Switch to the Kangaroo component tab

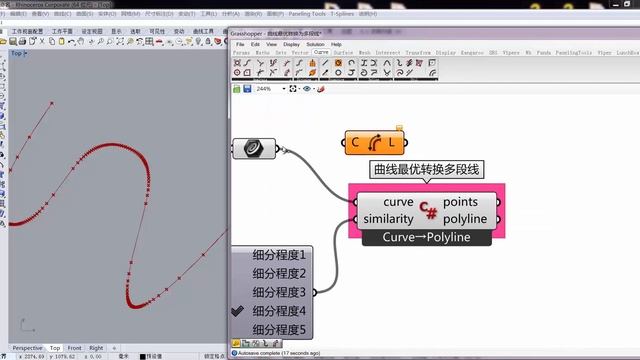click(x=472, y=53)
